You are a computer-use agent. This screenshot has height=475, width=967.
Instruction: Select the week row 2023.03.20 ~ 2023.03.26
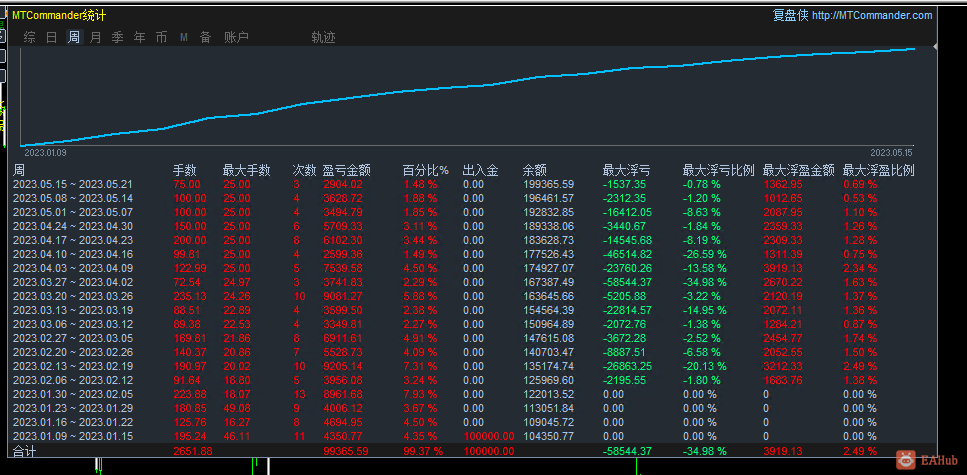coord(472,296)
